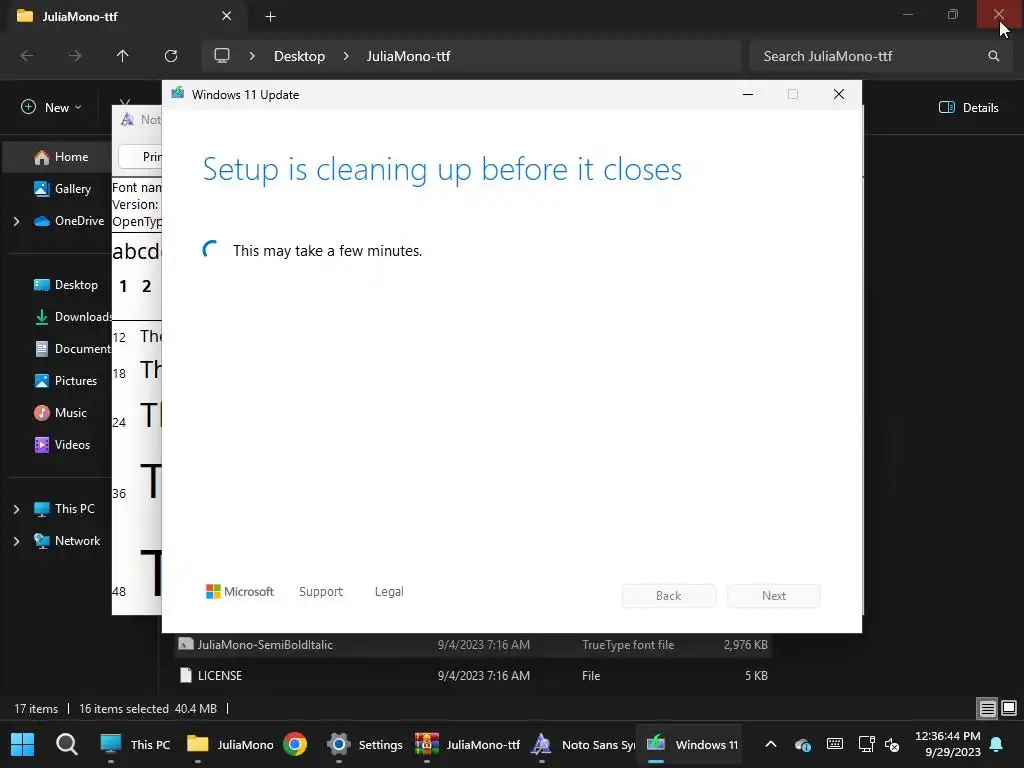Click the OneDrive tray icon
The height and width of the screenshot is (768, 1024).
[803, 744]
